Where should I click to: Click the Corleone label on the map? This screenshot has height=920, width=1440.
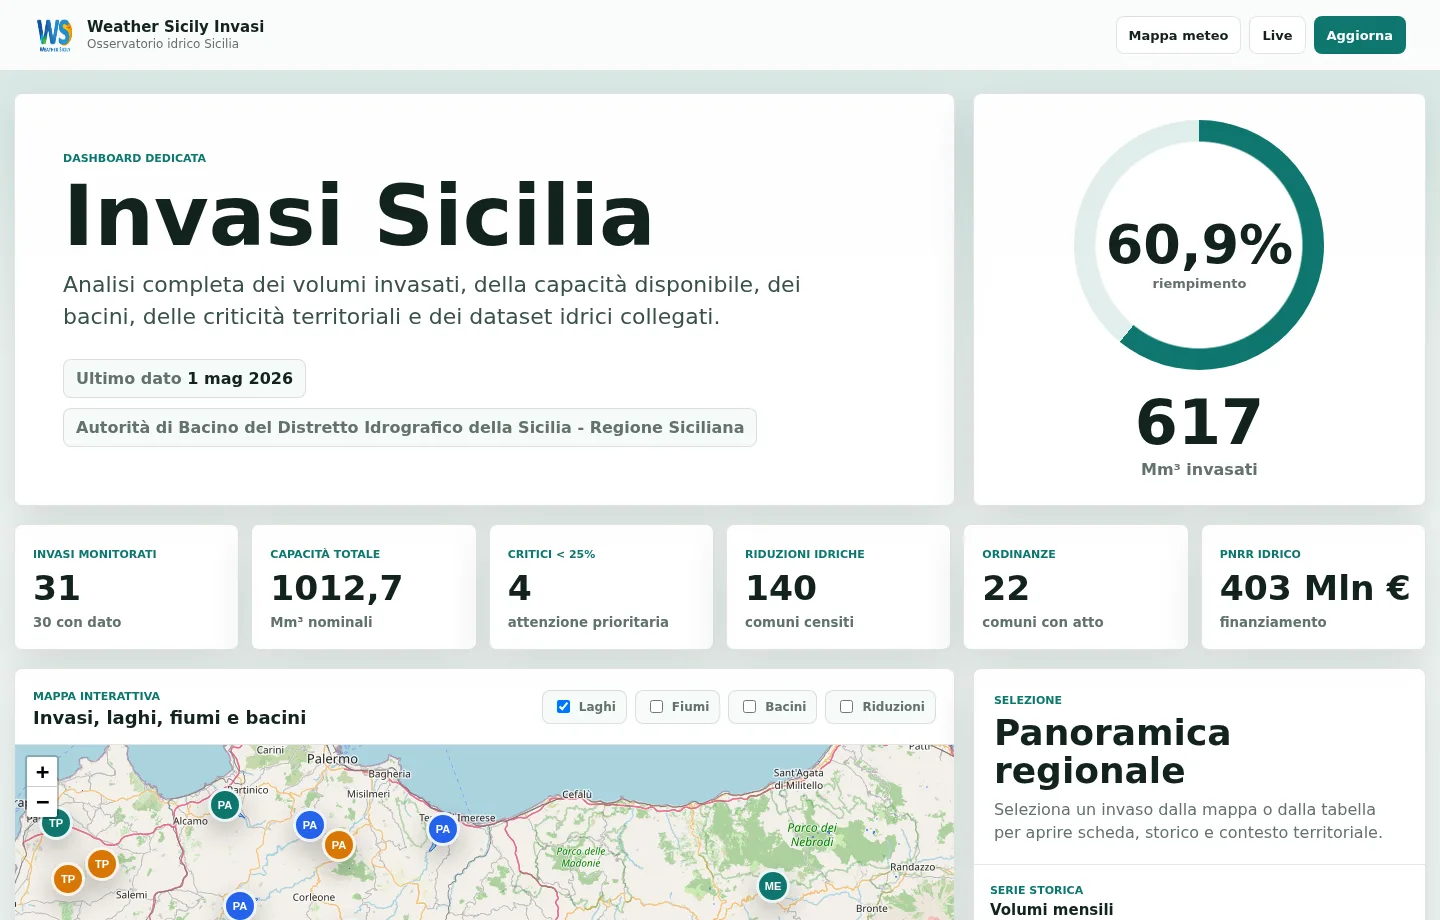[314, 897]
